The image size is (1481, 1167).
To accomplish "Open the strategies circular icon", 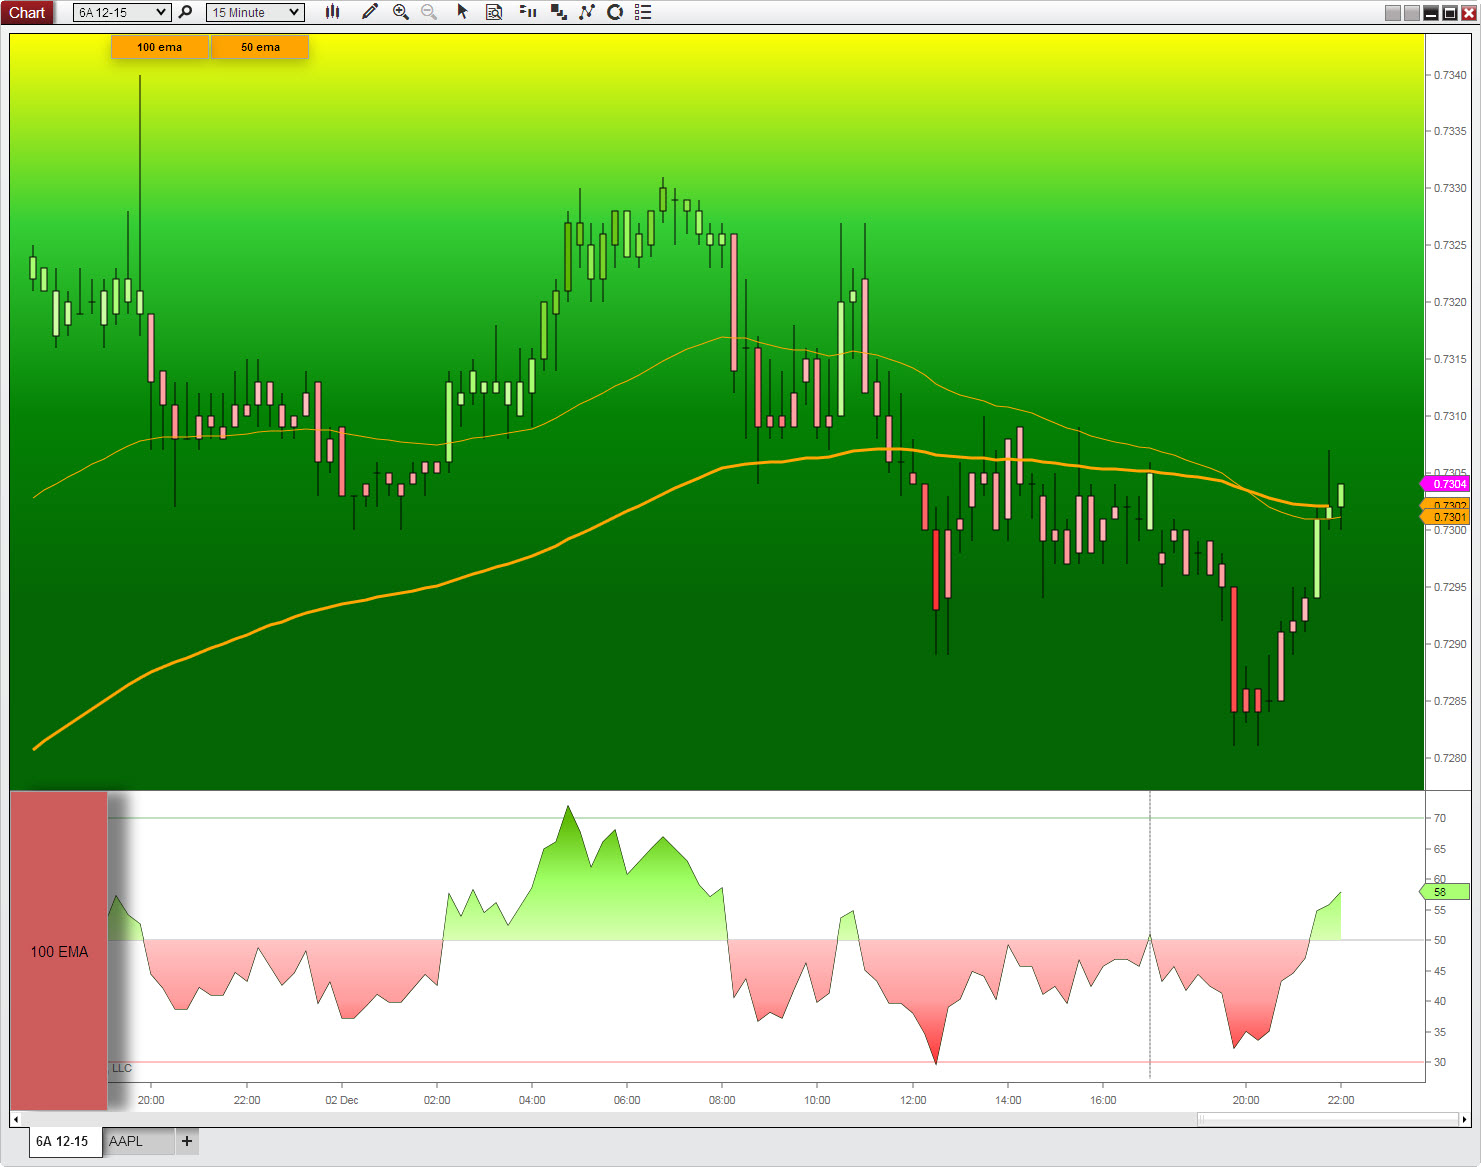I will pyautogui.click(x=615, y=12).
